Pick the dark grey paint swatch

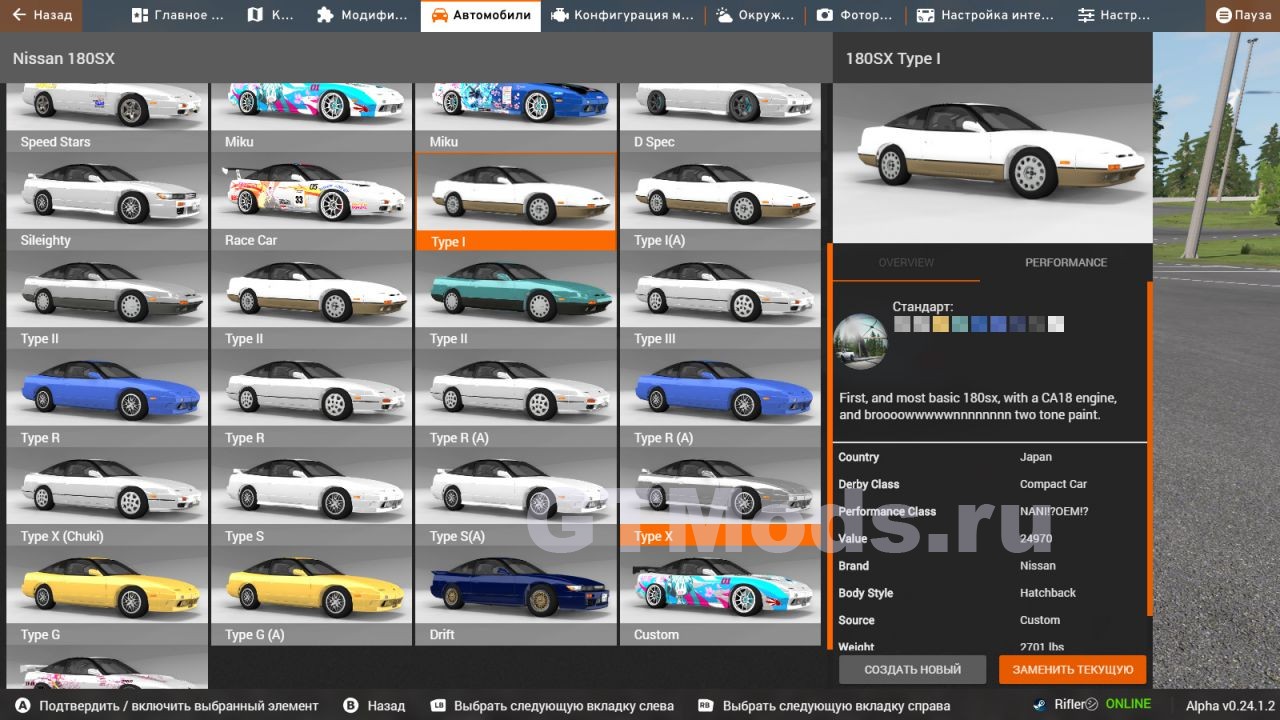tap(1037, 324)
